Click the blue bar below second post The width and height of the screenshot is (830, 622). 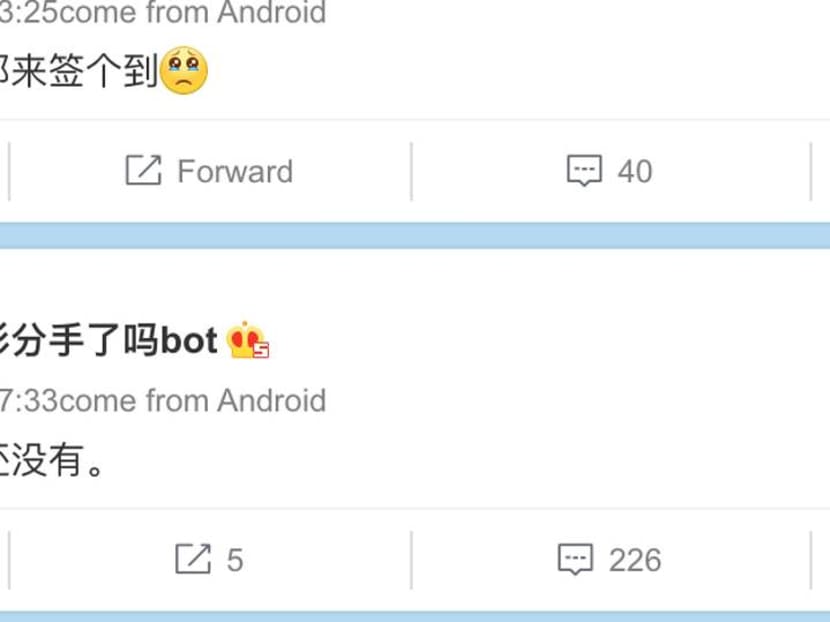[x=415, y=617]
